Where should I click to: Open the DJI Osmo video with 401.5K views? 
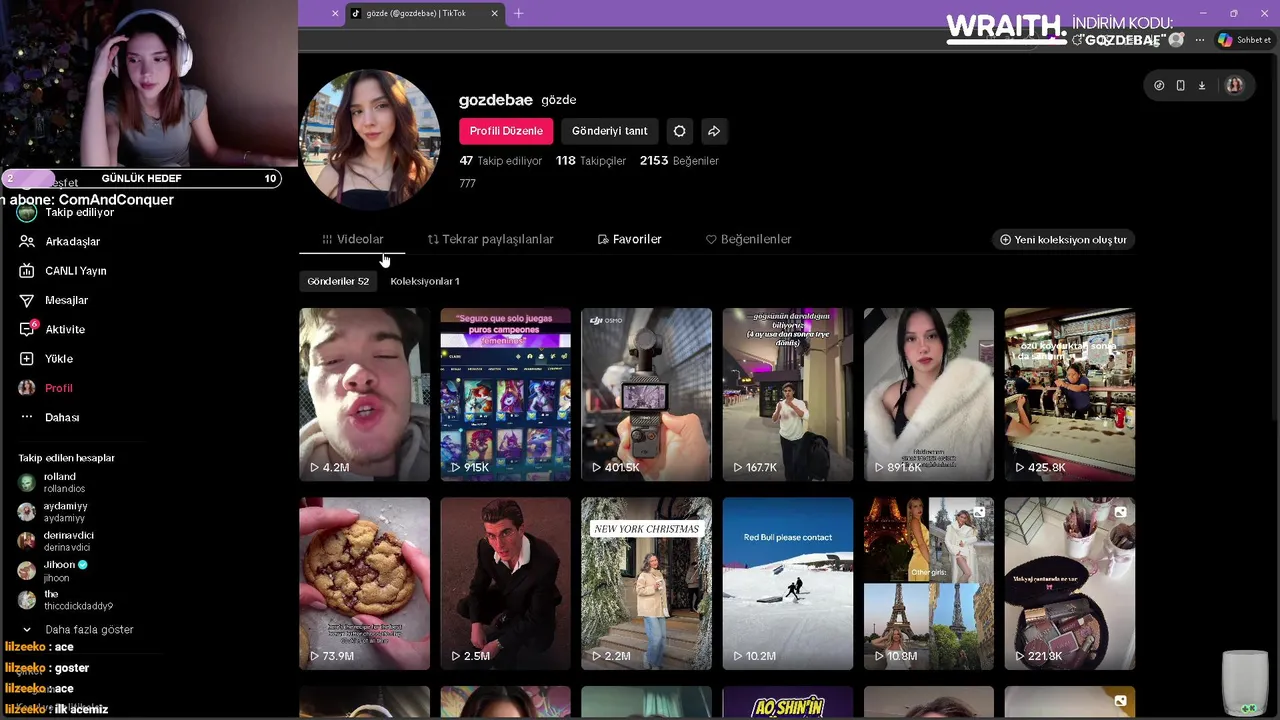(646, 394)
